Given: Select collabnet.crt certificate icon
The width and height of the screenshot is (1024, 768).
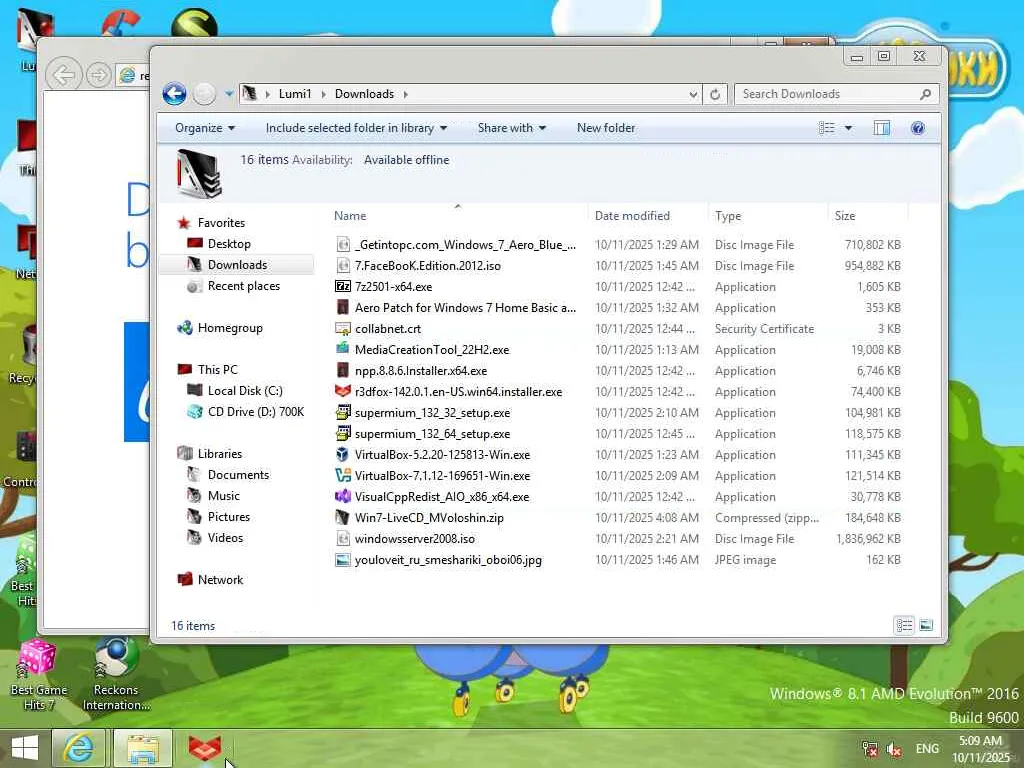Looking at the screenshot, I should click(x=343, y=328).
